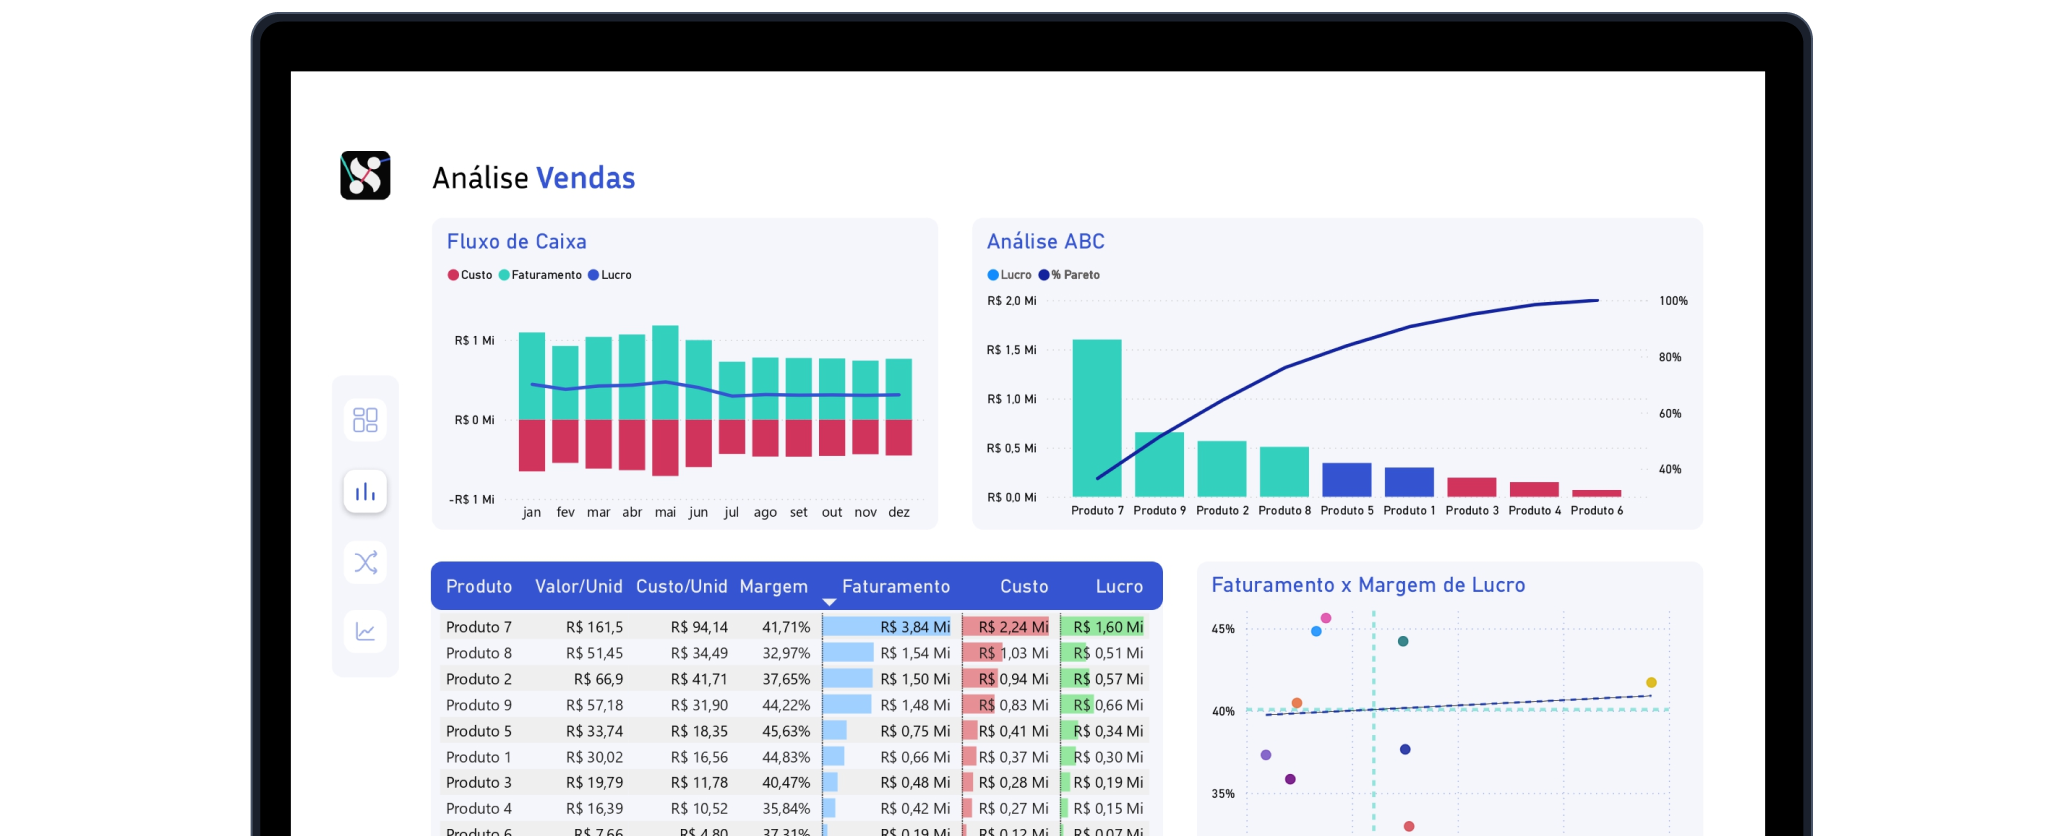Click the Fluxo de Caixa chart title

(517, 241)
